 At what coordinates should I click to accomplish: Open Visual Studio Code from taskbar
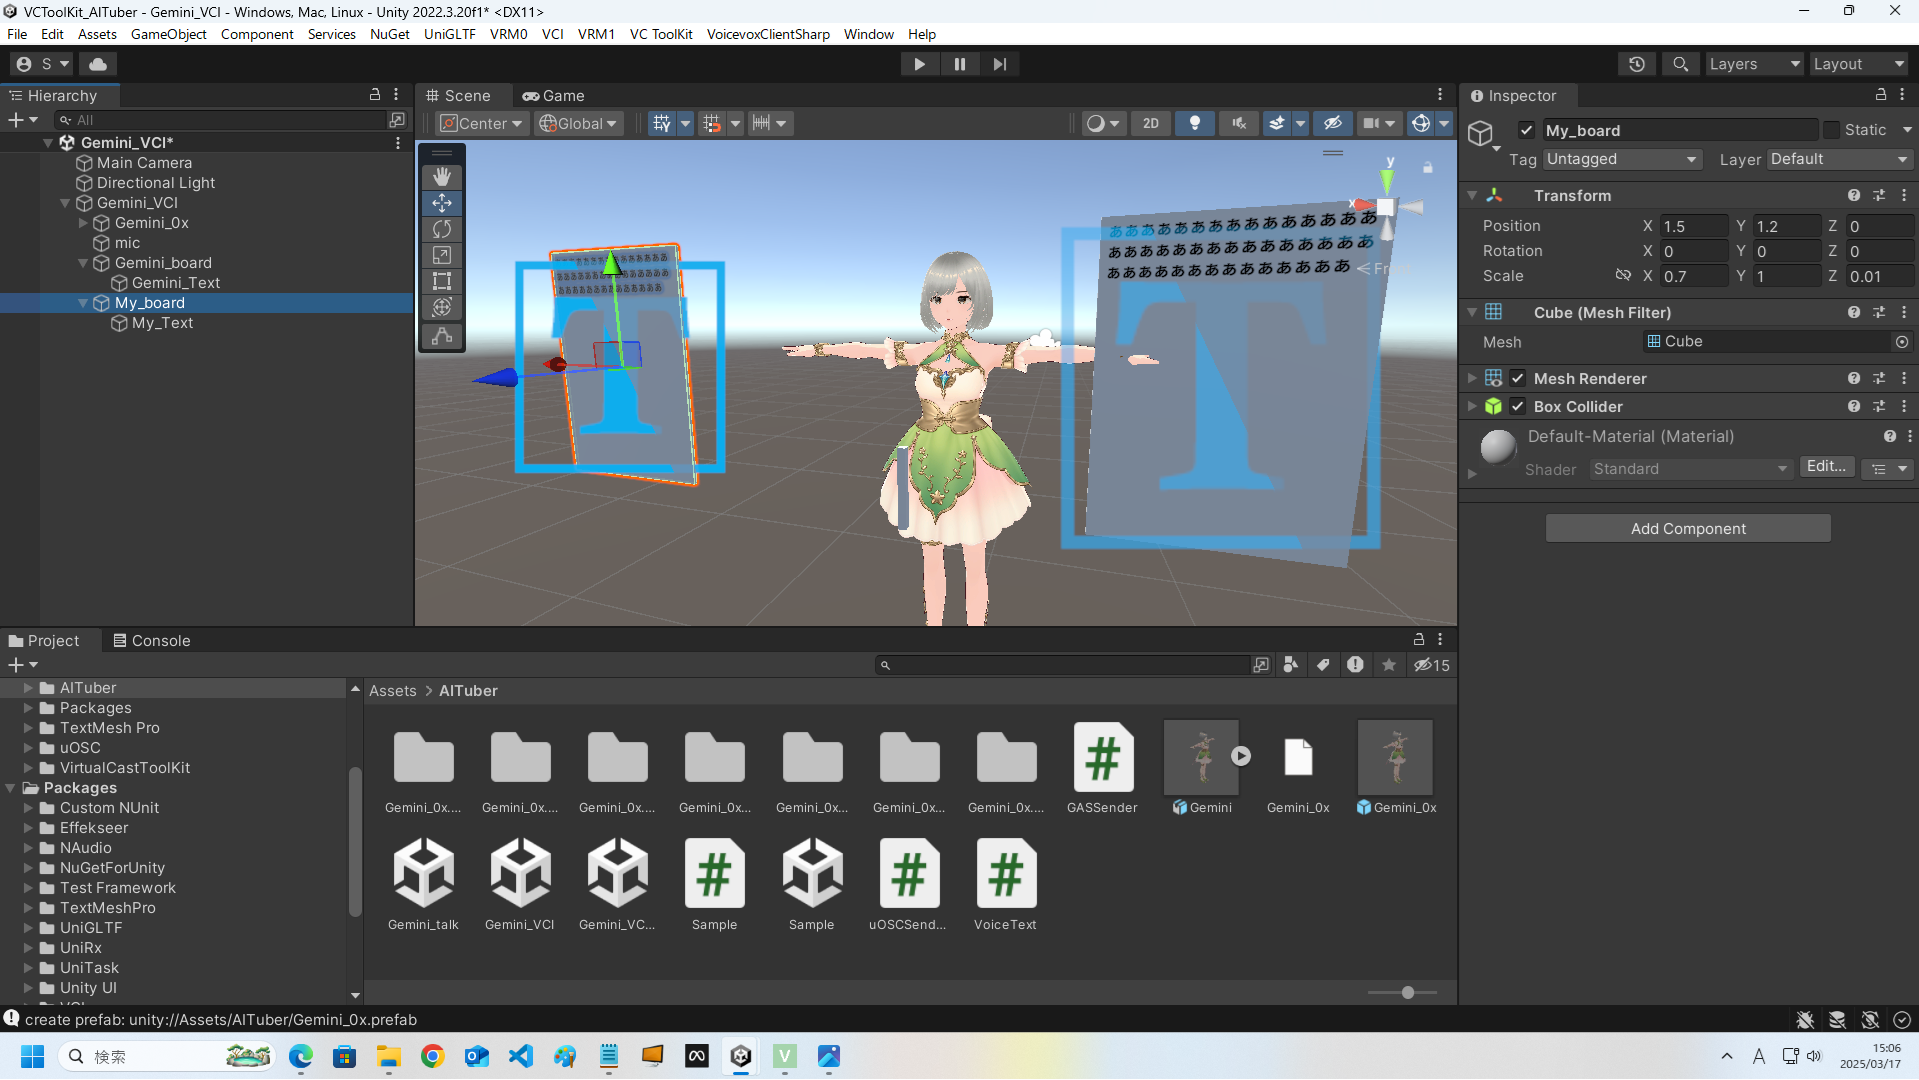point(521,1056)
